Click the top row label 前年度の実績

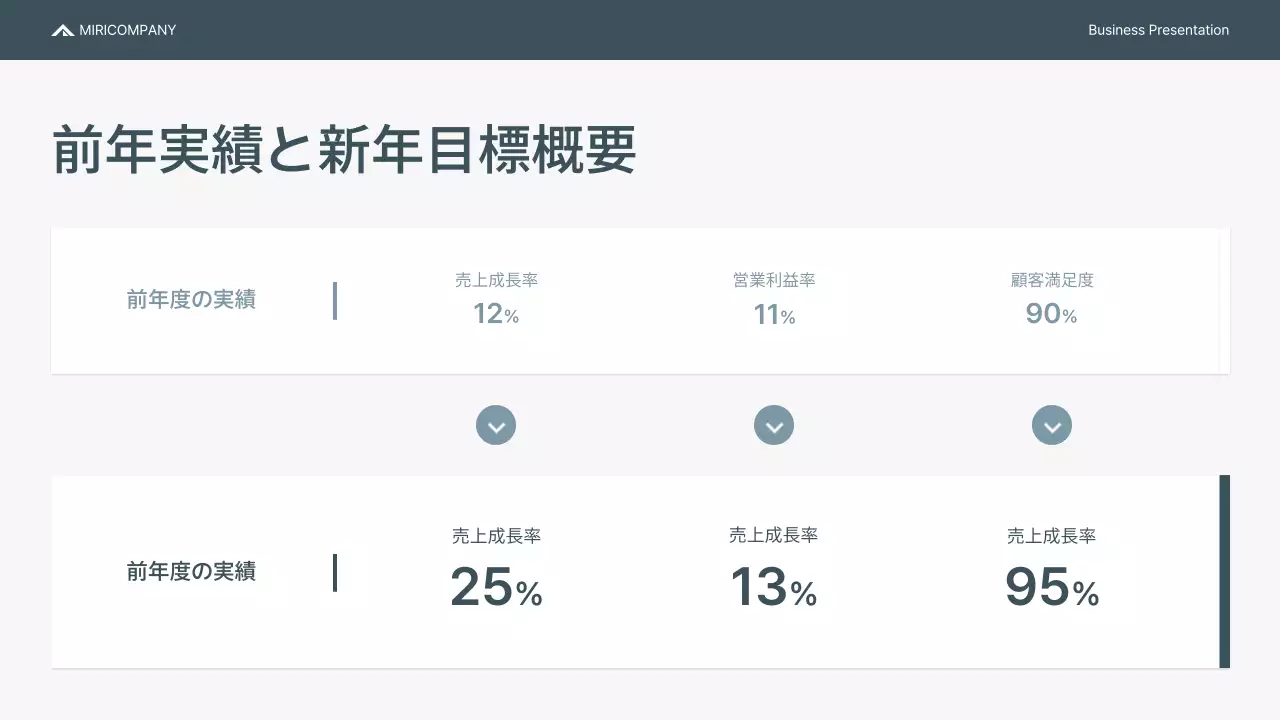click(191, 299)
